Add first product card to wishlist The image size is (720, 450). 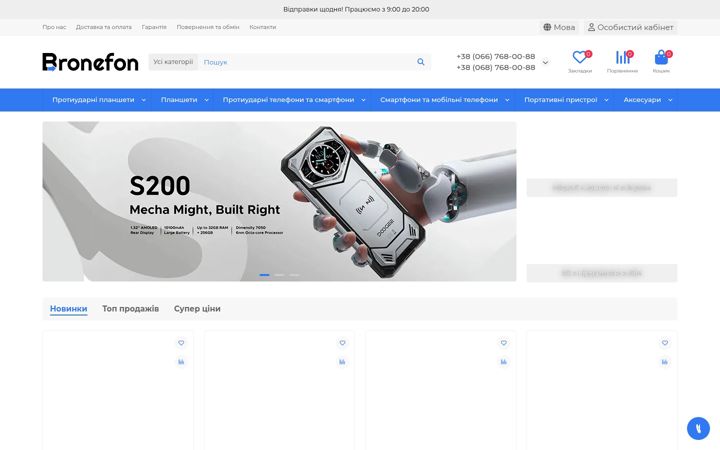click(181, 343)
